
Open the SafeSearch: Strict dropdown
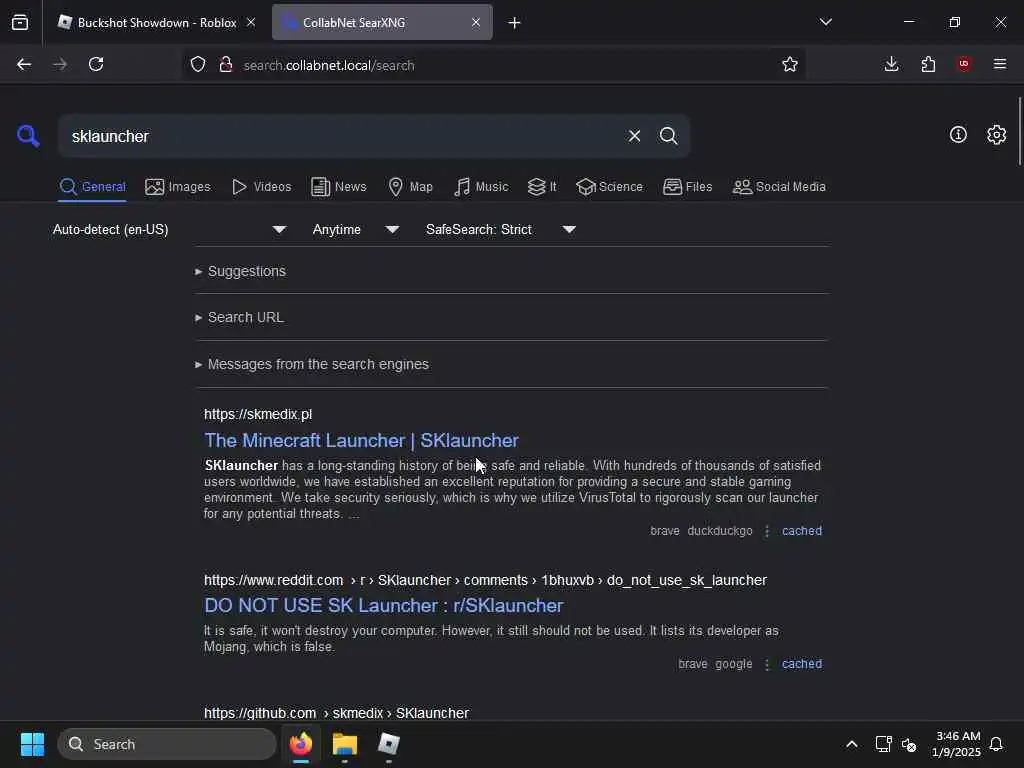(500, 229)
